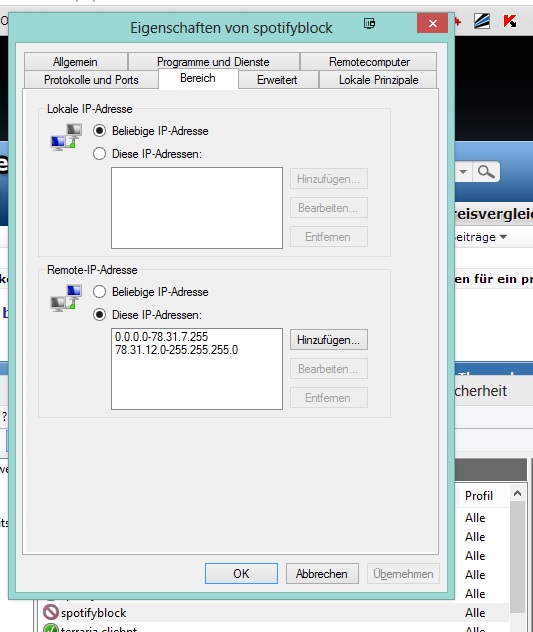533x632 pixels.
Task: Click the striped blue extension icon in the toolbar
Action: [482, 21]
